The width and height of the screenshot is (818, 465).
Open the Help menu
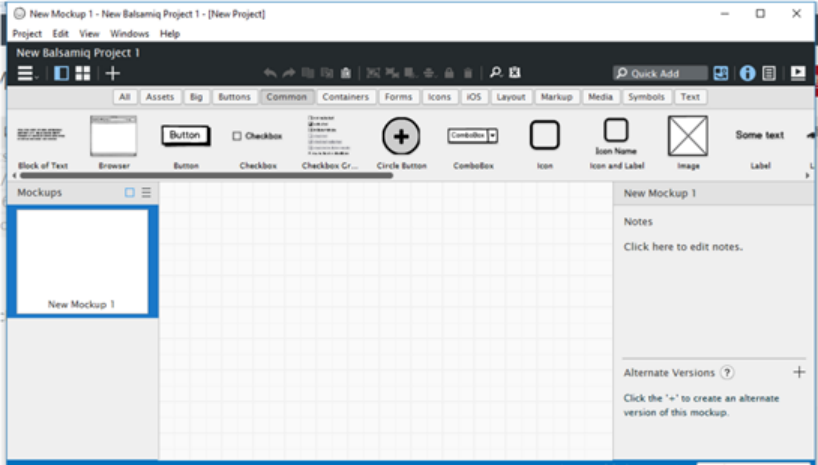pos(170,34)
